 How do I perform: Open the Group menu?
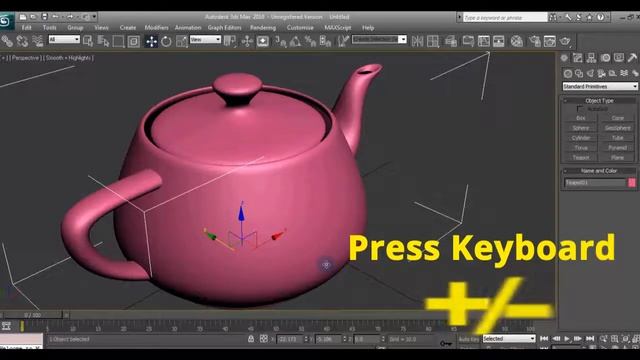[x=75, y=28]
